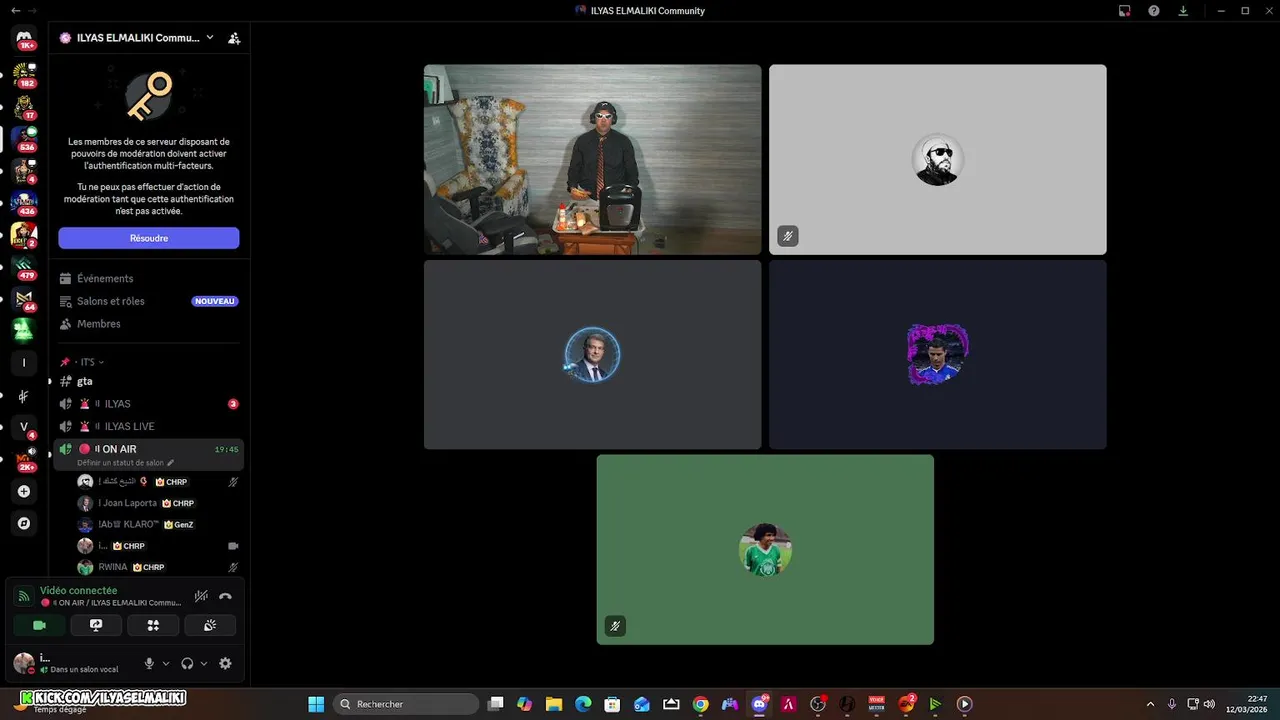Click the NOUVEAU badge beside Salons et rôles
The height and width of the screenshot is (720, 1280).
[215, 301]
